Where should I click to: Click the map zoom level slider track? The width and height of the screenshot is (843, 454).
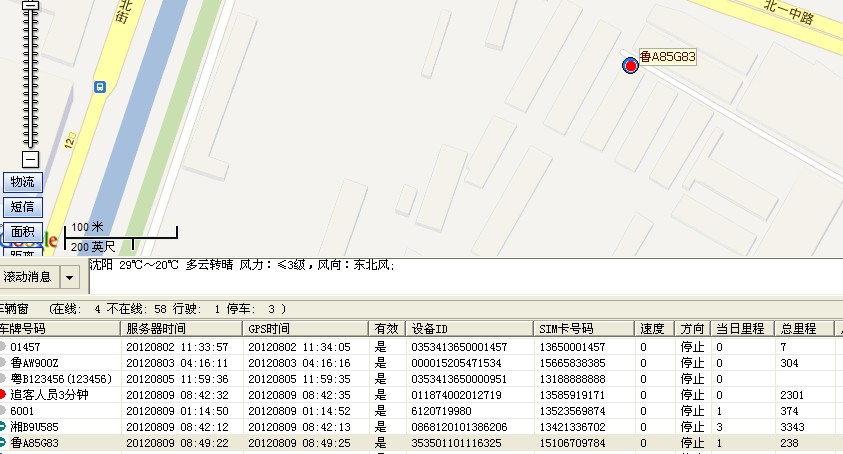coord(30,80)
